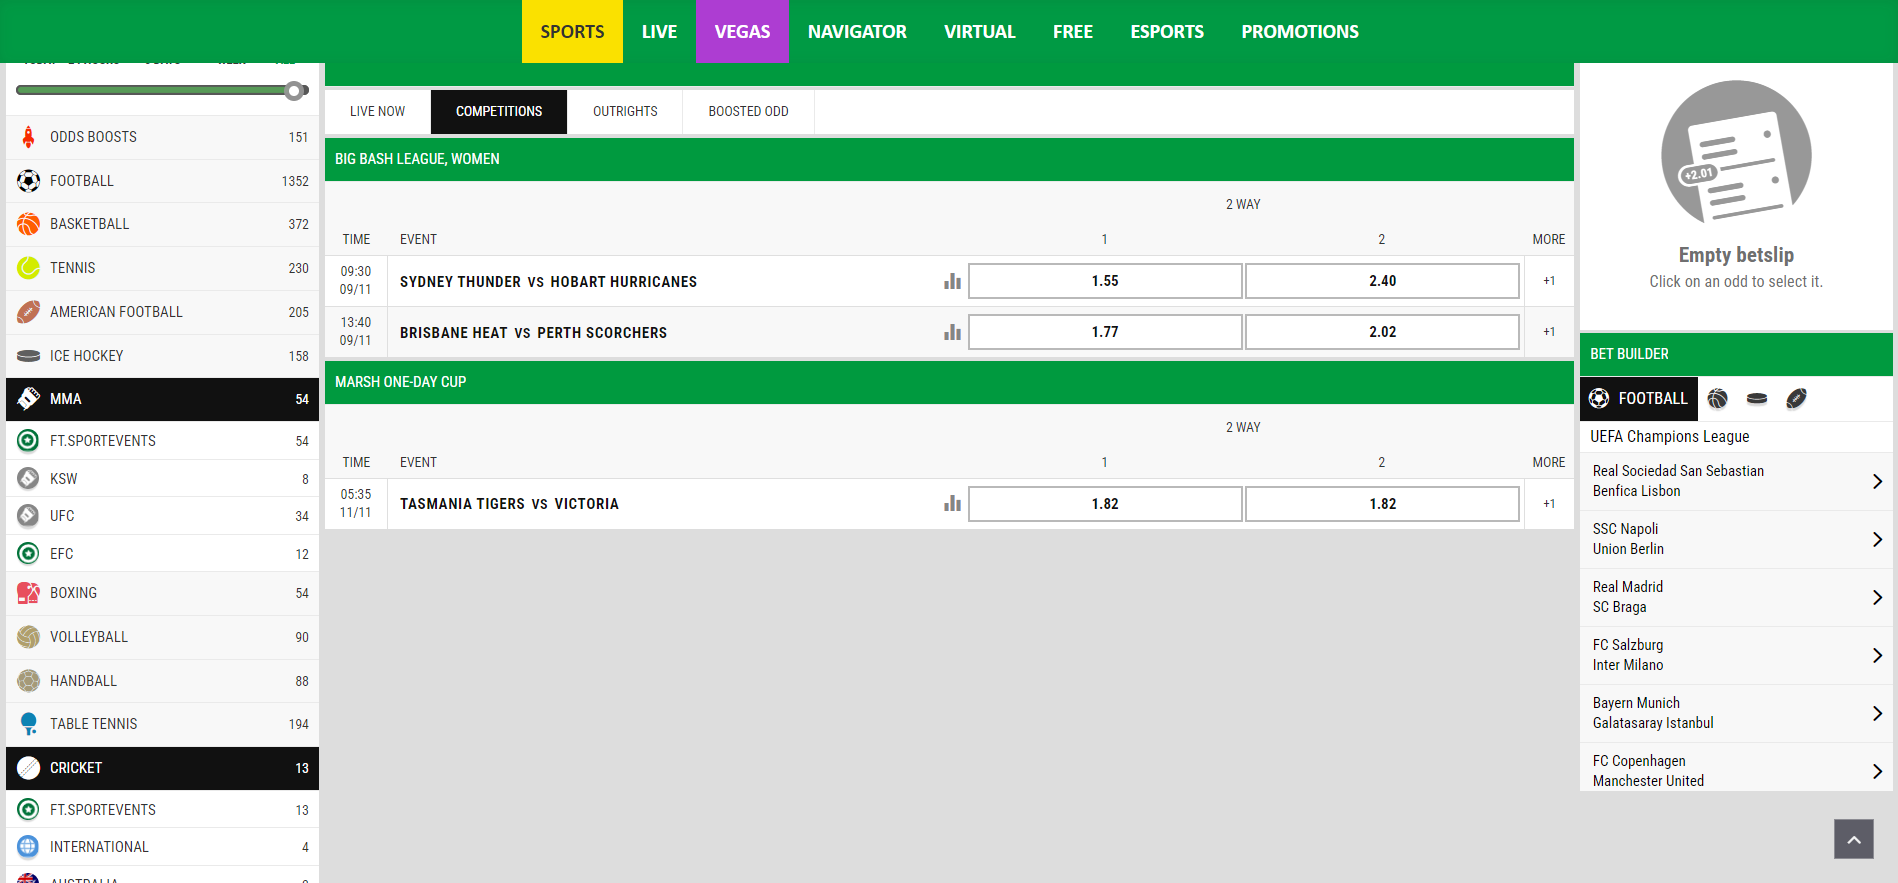Click the Handball icon in sidebar

[x=28, y=681]
